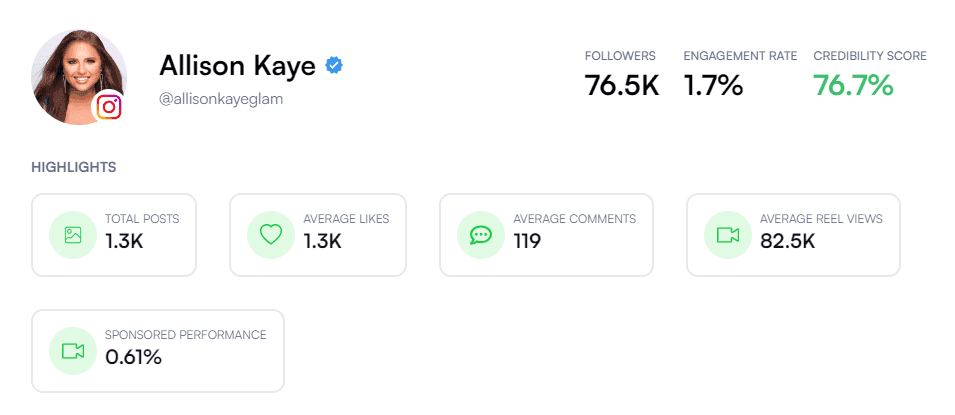Open the @allisonkayeglam handle link
The width and height of the screenshot is (955, 415).
(x=221, y=99)
